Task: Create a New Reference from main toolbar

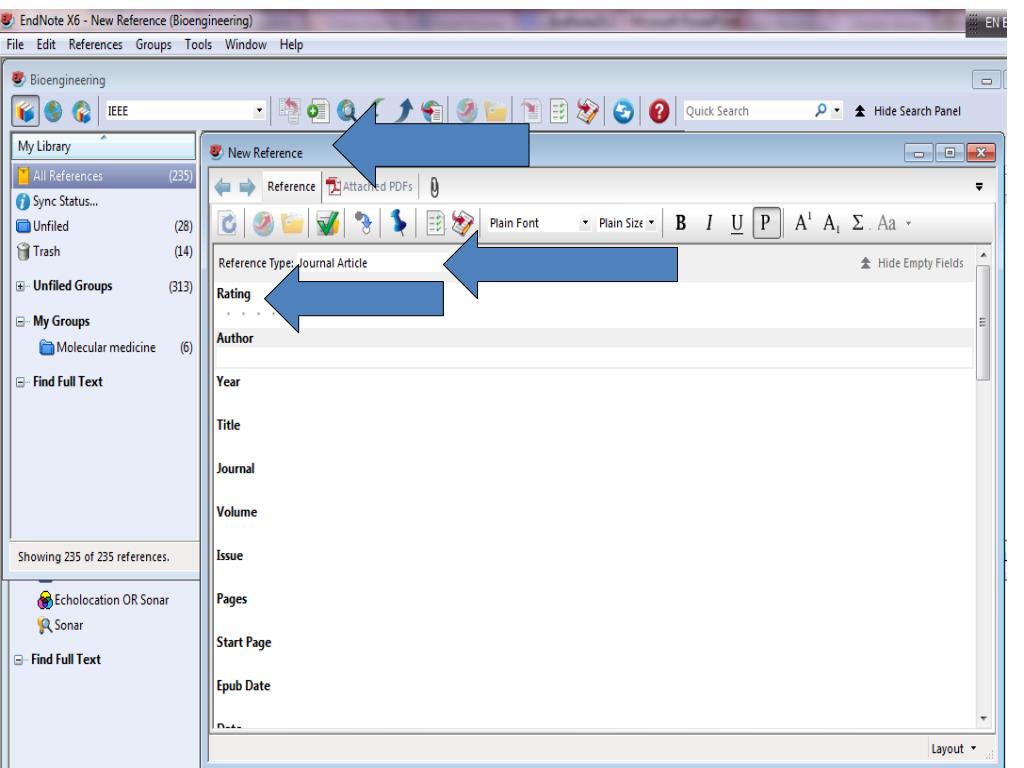Action: point(318,111)
